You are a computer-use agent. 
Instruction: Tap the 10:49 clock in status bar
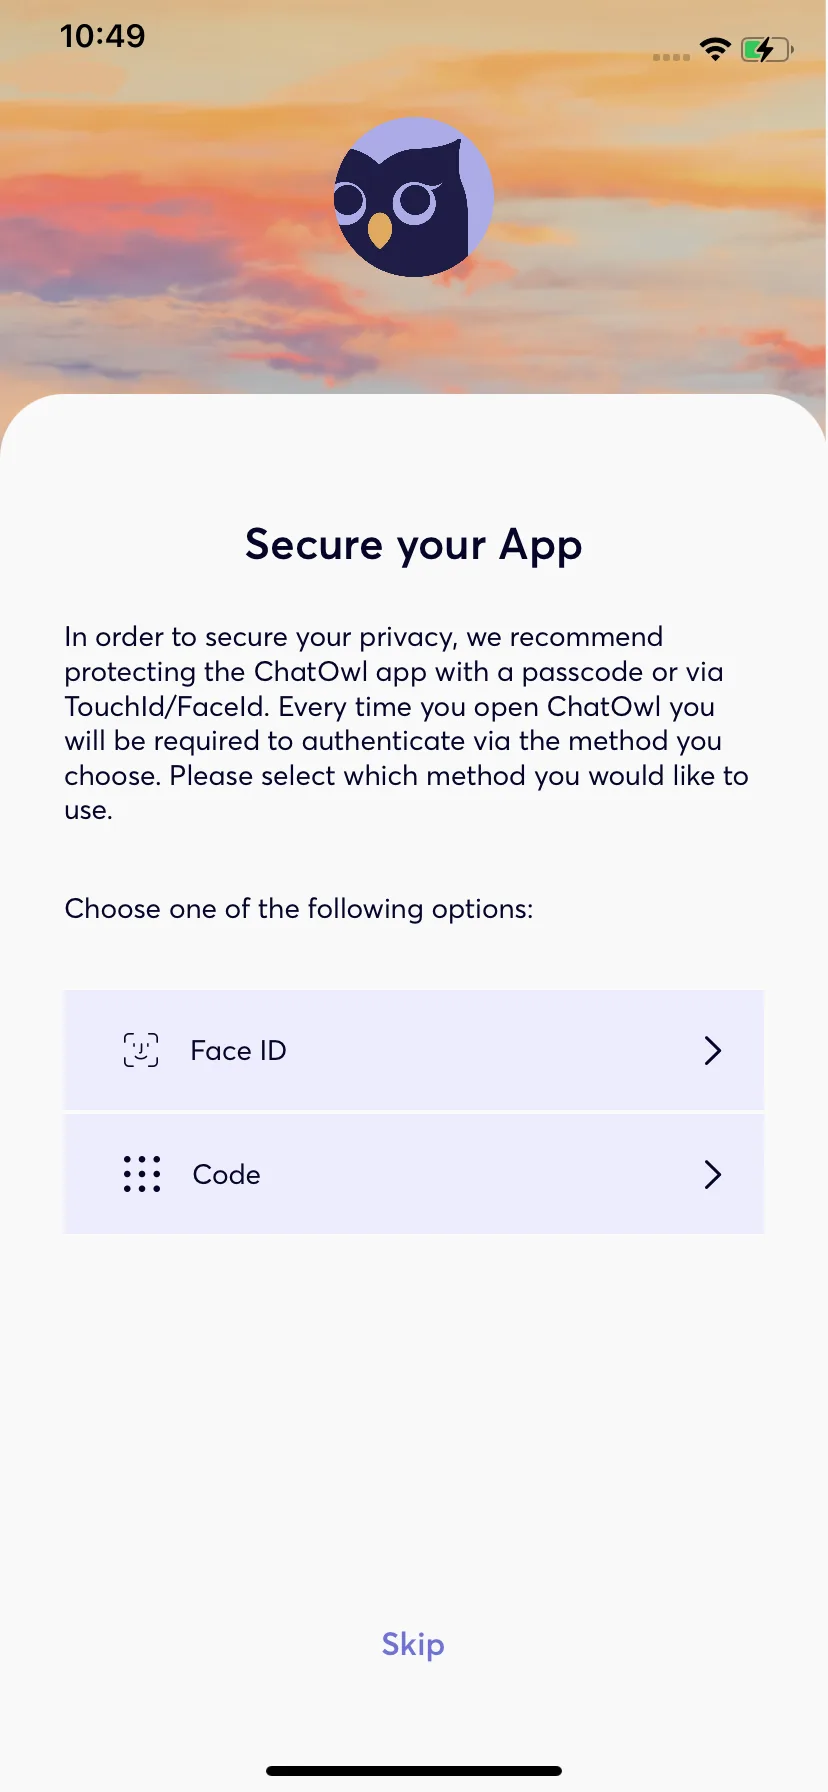[102, 36]
